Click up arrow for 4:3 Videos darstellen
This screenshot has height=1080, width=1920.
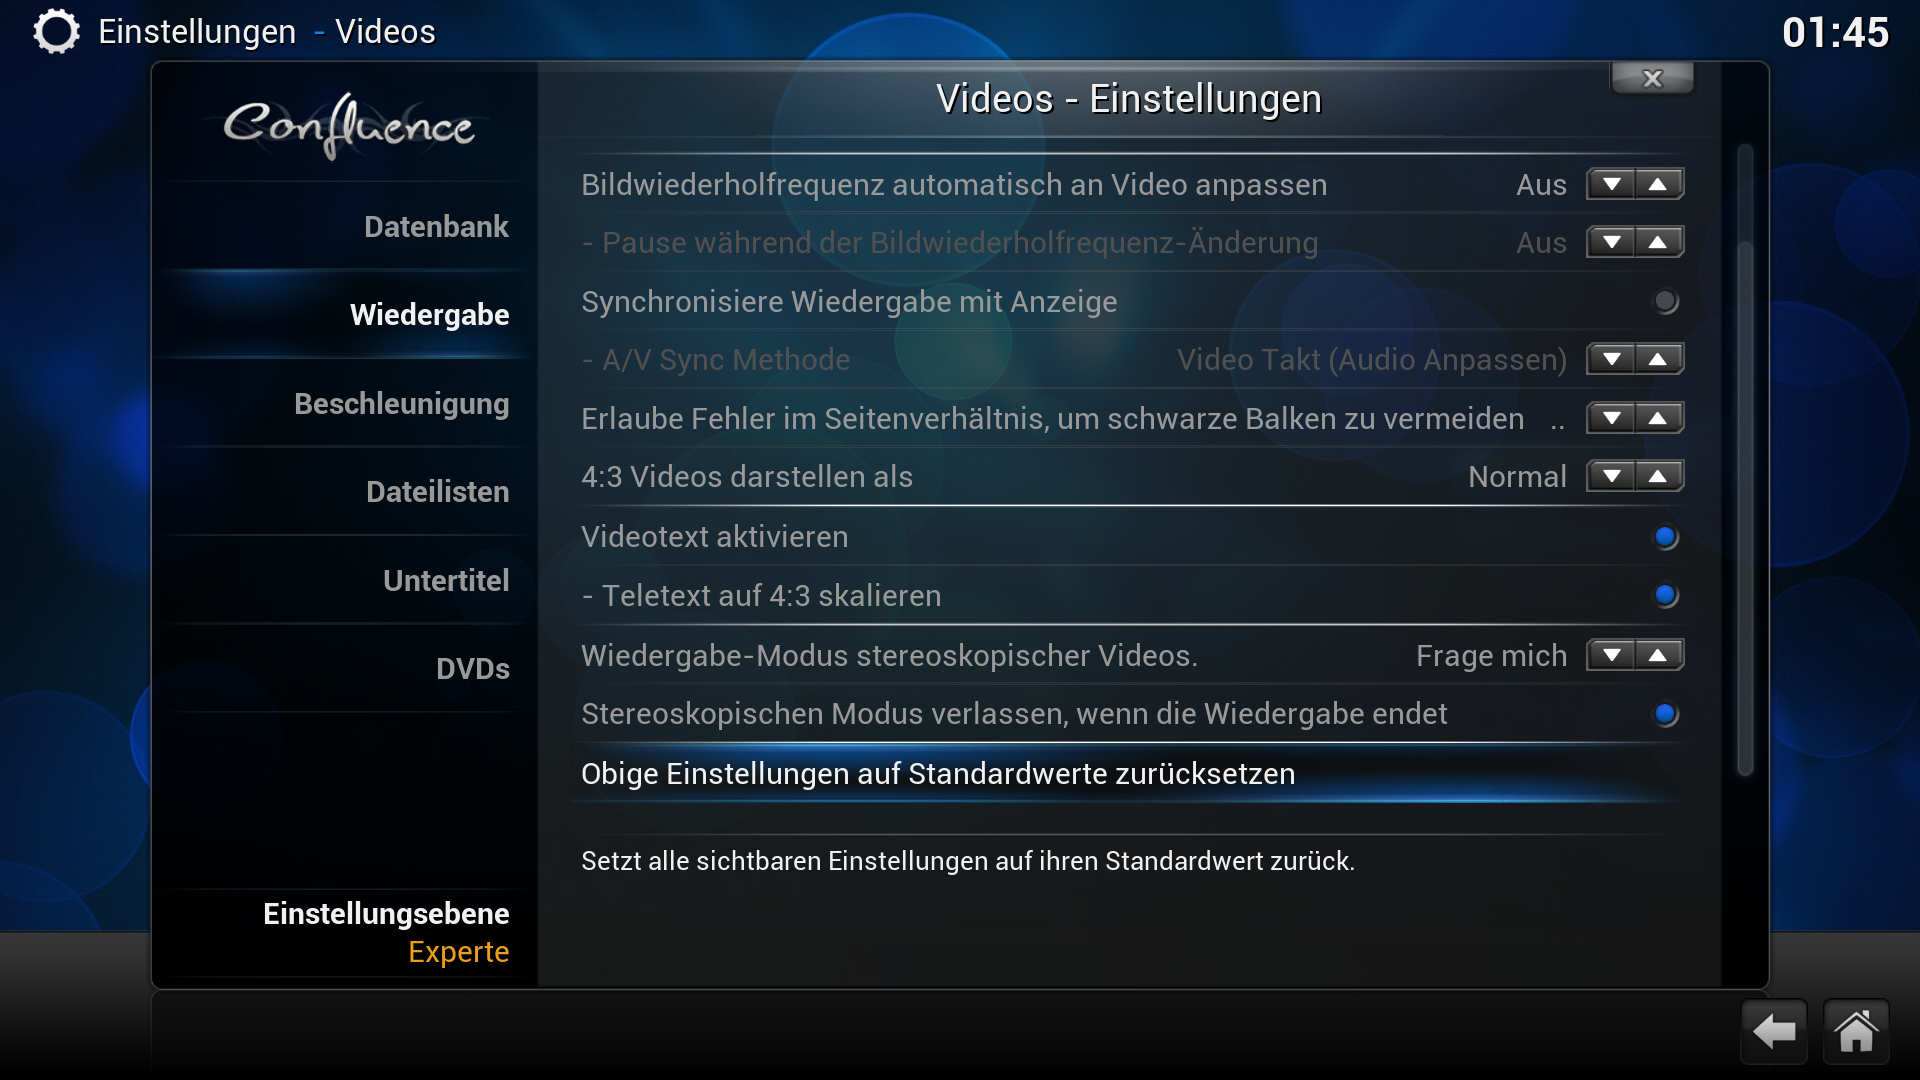pos(1659,476)
